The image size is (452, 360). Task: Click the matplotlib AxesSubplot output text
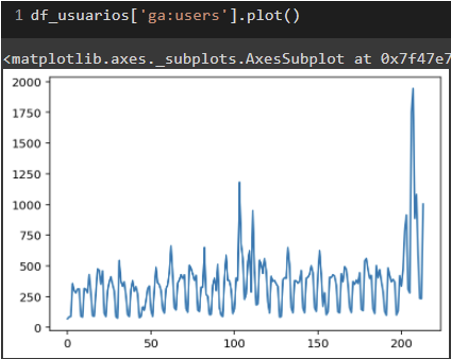227,59
